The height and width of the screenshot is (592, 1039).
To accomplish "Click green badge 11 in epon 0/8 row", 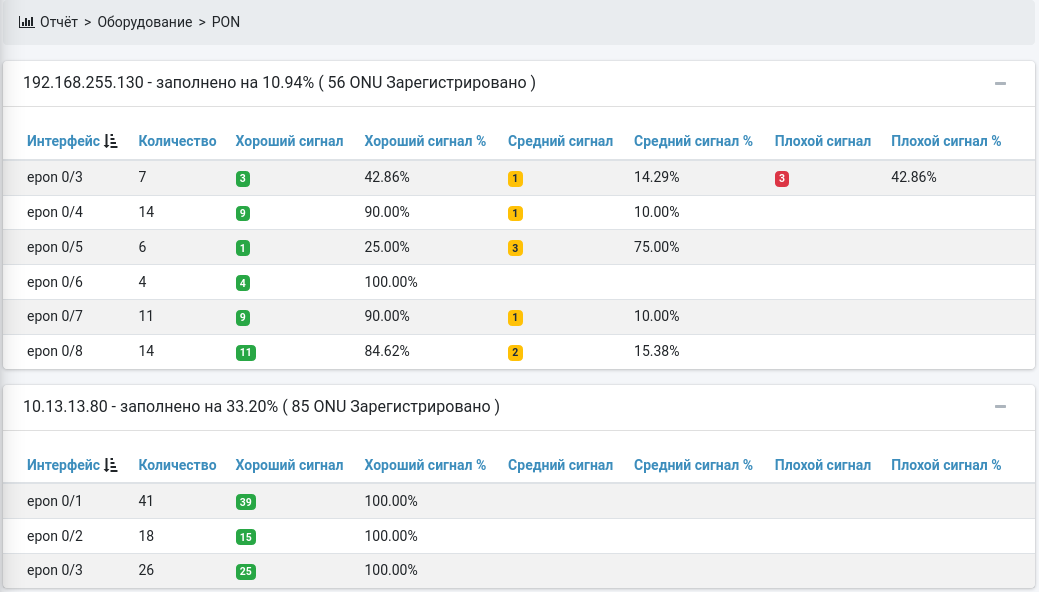I will click(245, 352).
